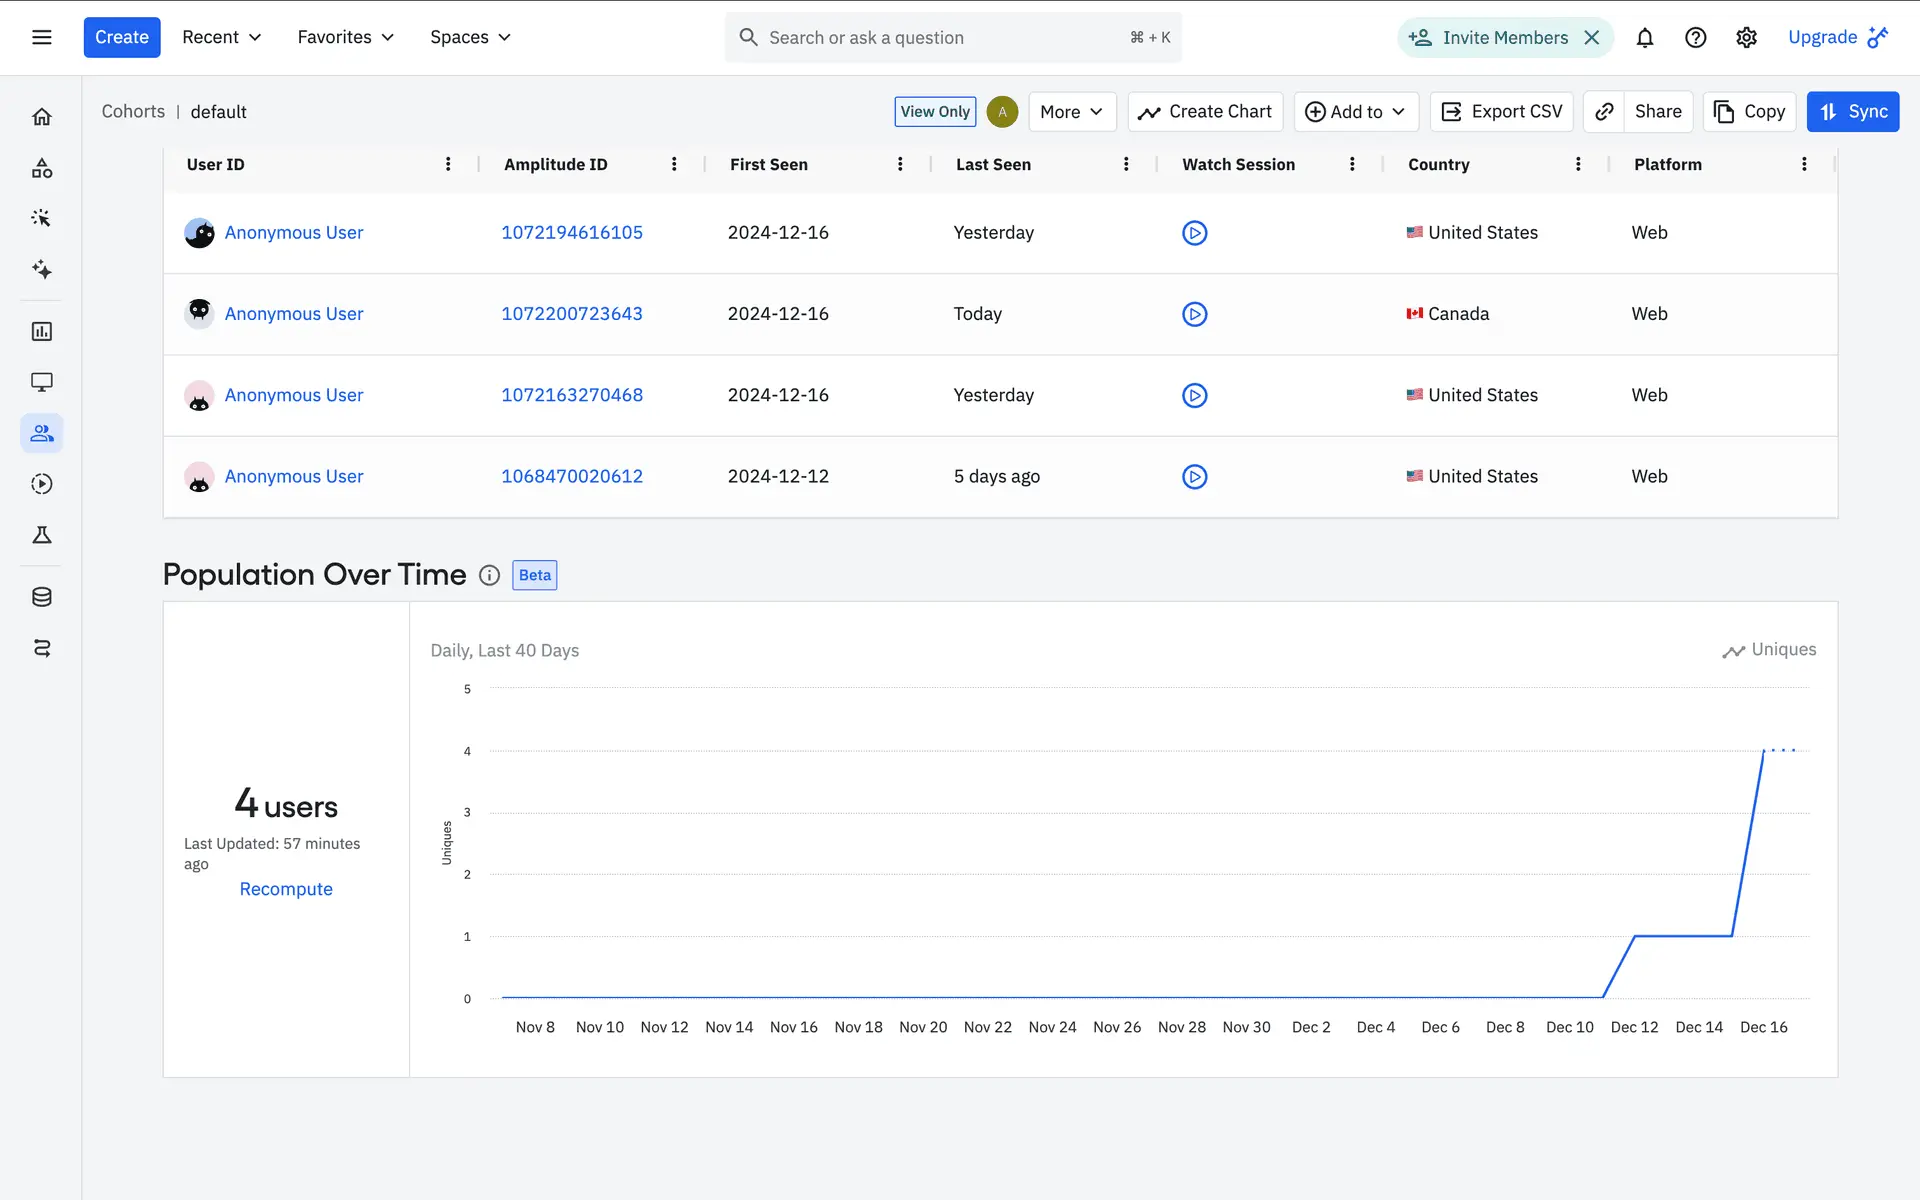
Task: Expand the More dropdown
Action: click(x=1070, y=112)
